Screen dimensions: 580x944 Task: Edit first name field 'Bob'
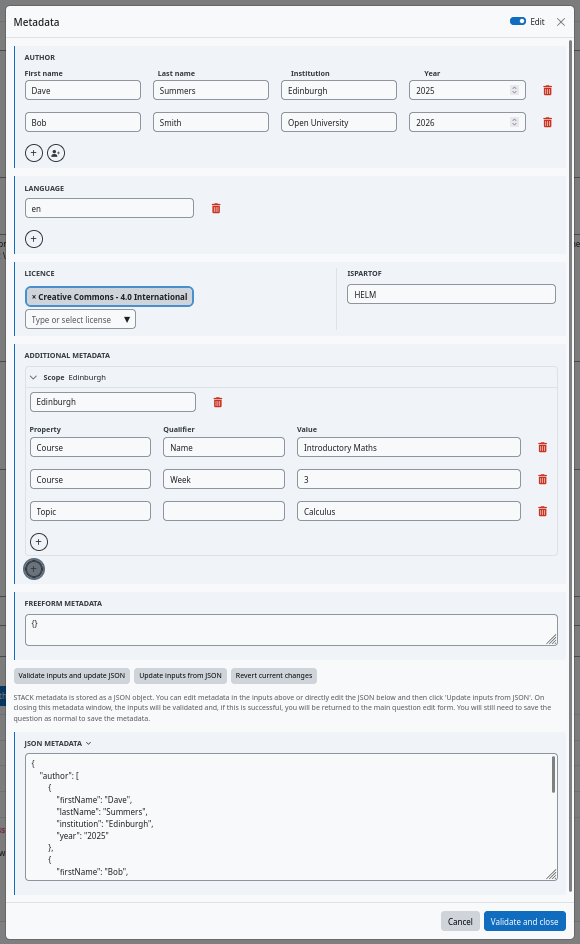[x=83, y=122]
